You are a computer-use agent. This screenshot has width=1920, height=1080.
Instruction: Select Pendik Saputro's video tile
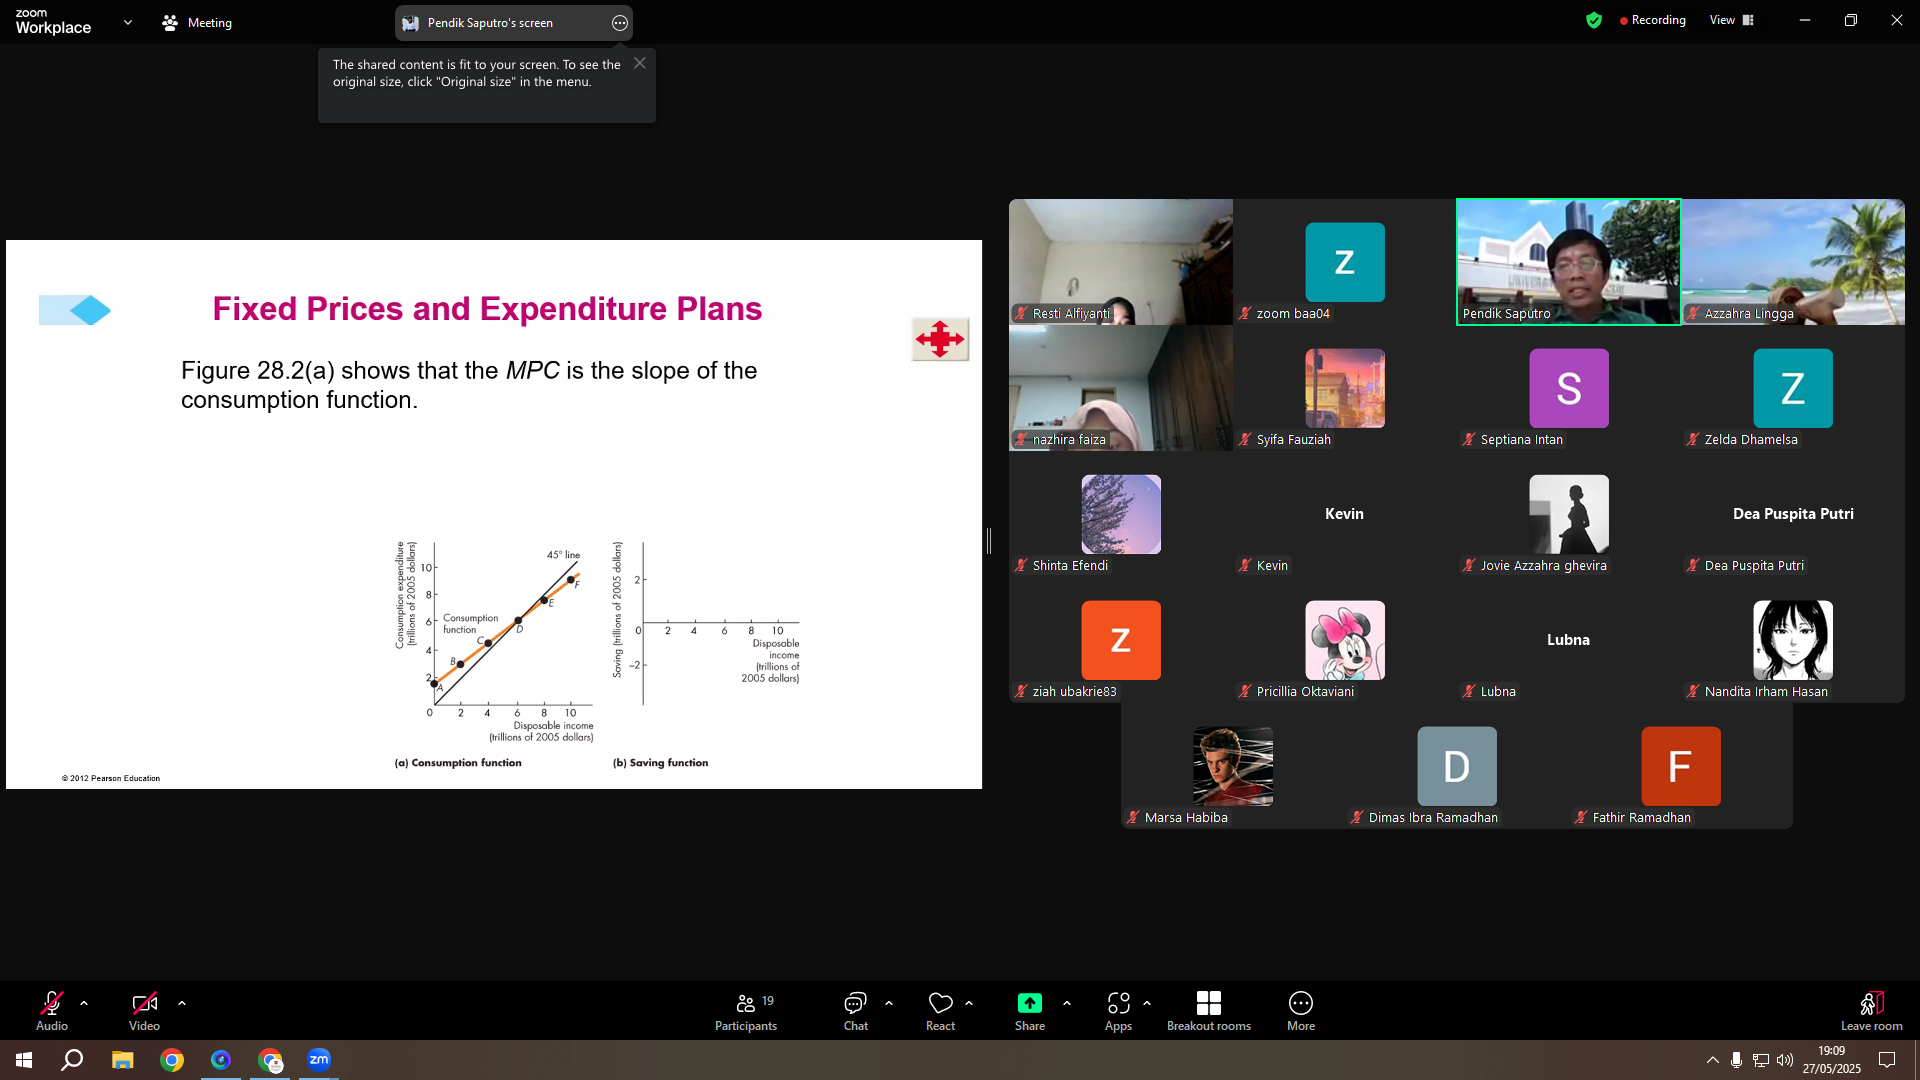pos(1568,262)
